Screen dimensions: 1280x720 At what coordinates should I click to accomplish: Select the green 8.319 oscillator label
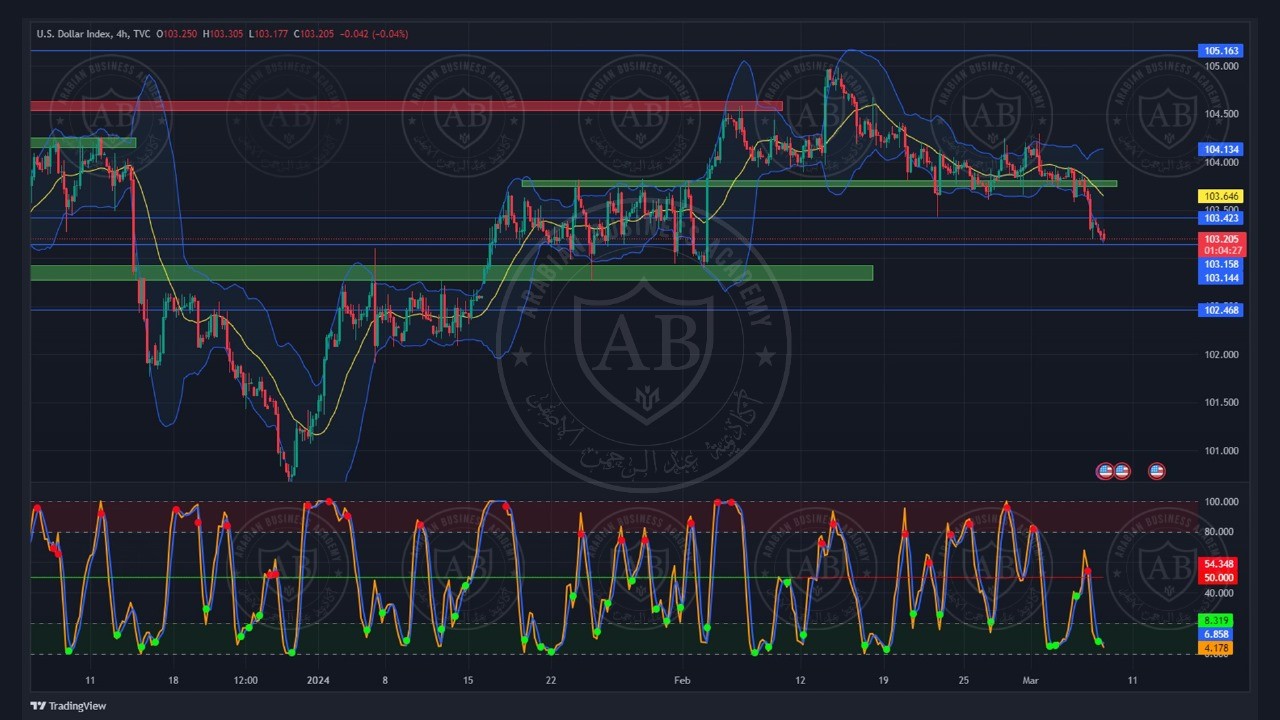(1217, 621)
